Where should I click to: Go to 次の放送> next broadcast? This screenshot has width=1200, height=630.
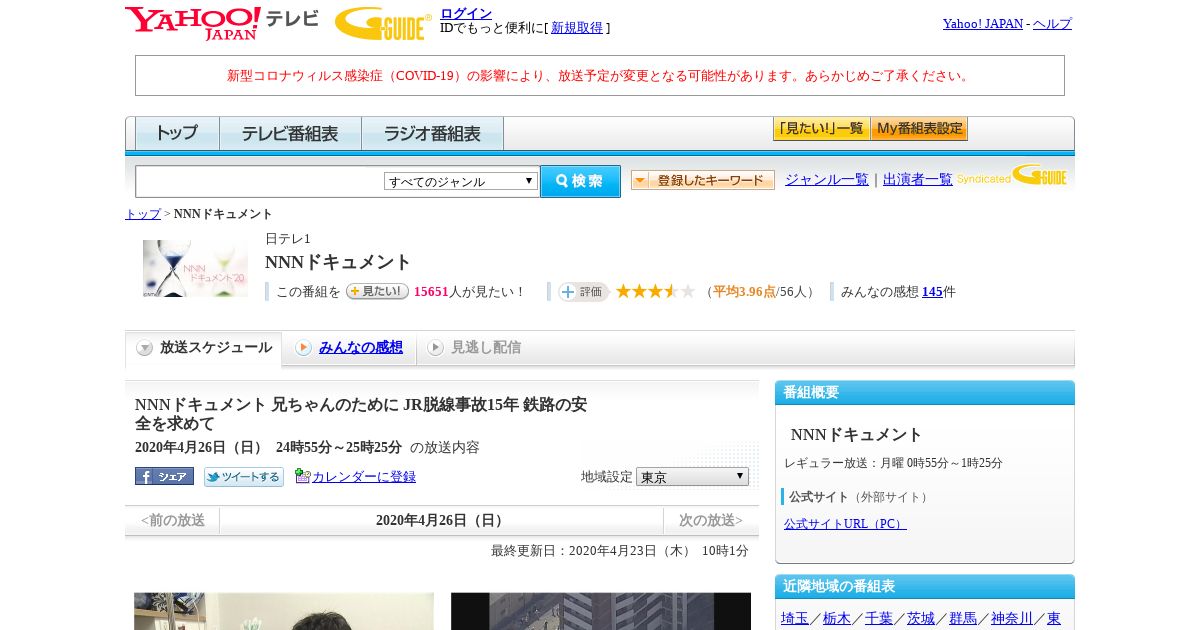711,520
